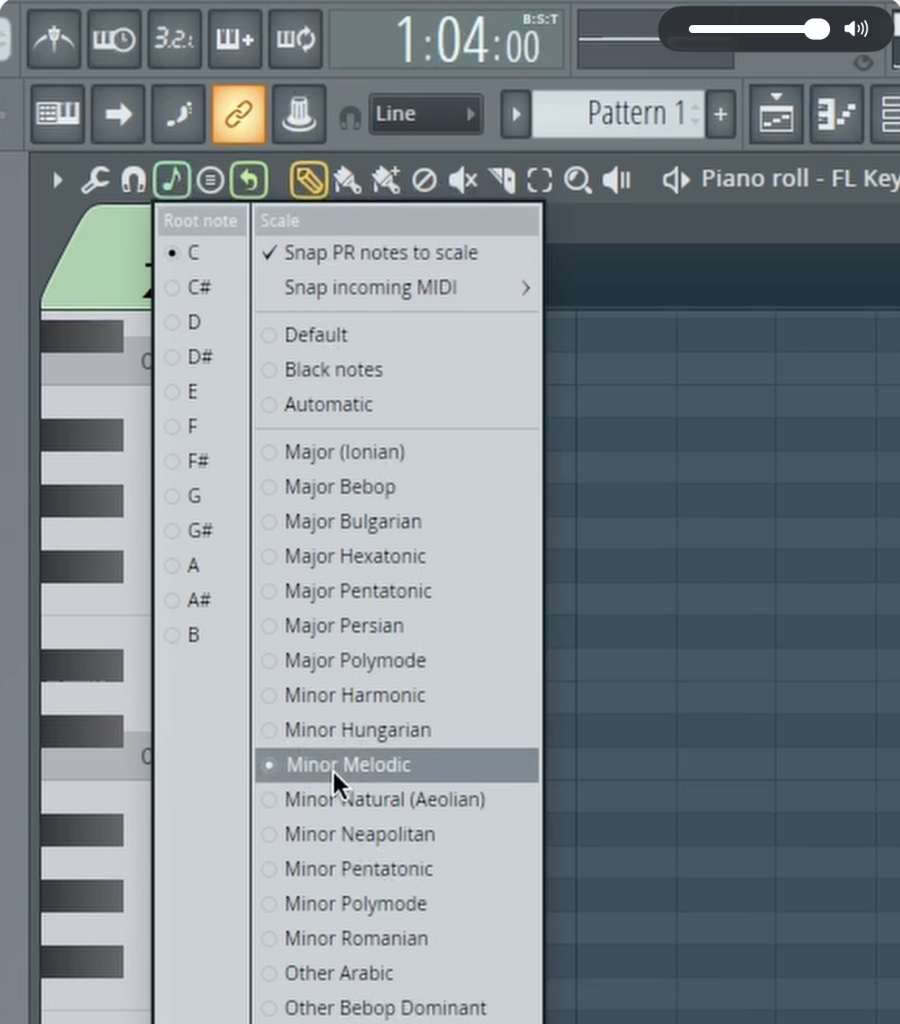
Task: Uncheck Snap PR notes to scale
Action: (x=380, y=253)
